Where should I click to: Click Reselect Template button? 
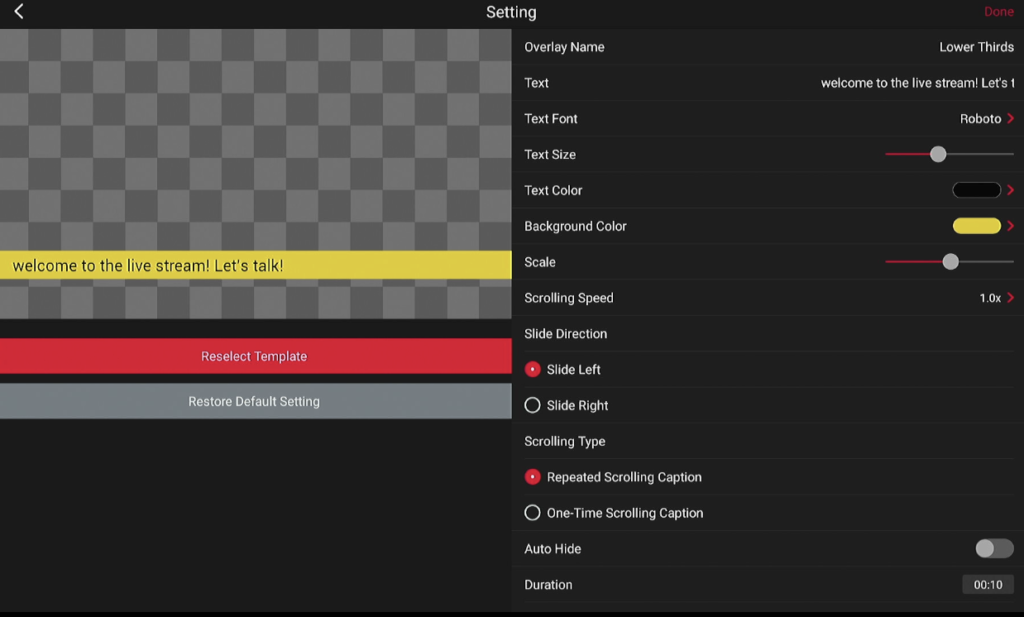255,356
